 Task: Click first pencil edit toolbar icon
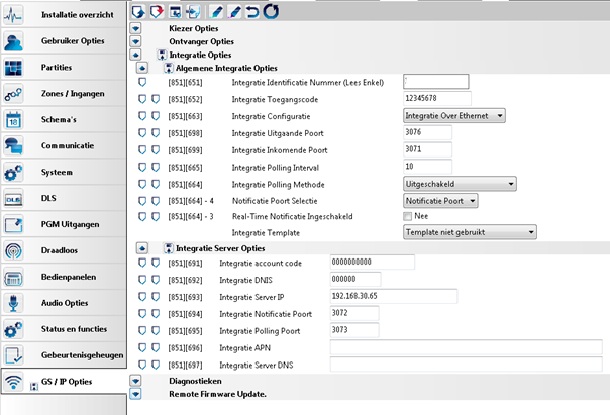[216, 12]
